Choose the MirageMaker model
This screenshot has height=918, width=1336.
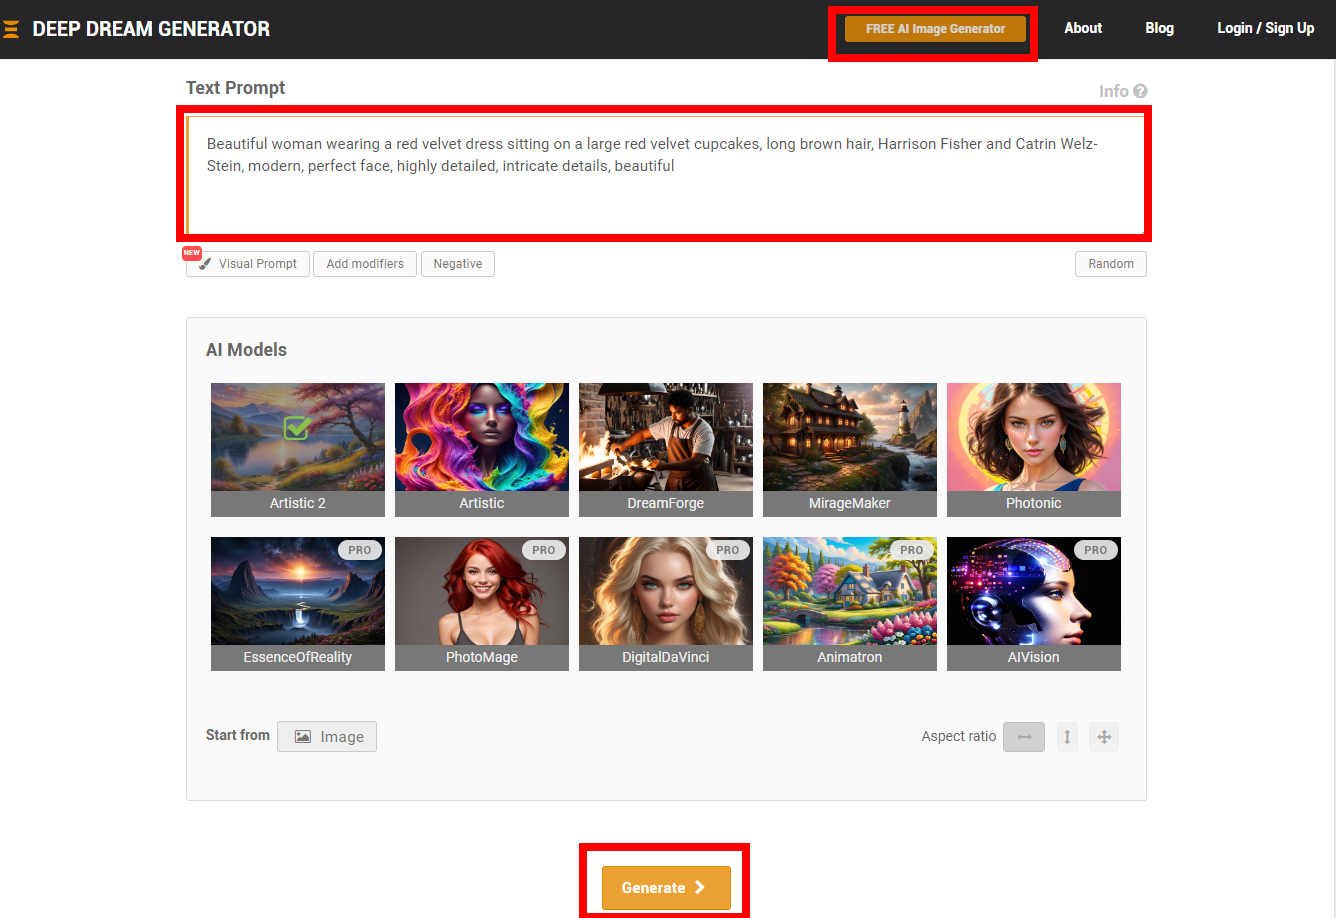(850, 449)
